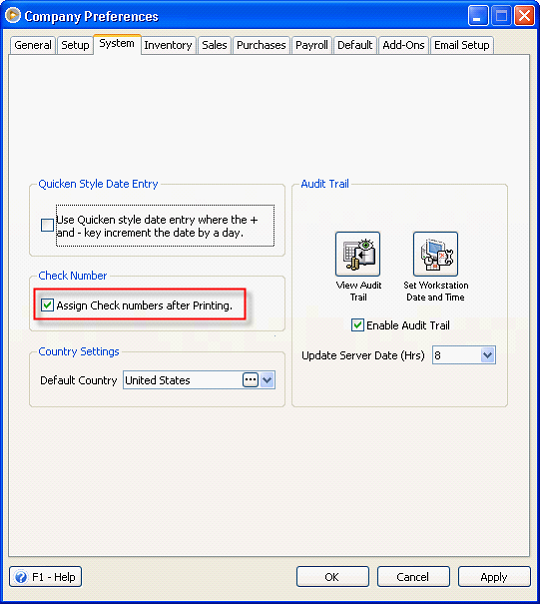Open the Email Setup tab
The height and width of the screenshot is (605, 541).
[x=462, y=45]
